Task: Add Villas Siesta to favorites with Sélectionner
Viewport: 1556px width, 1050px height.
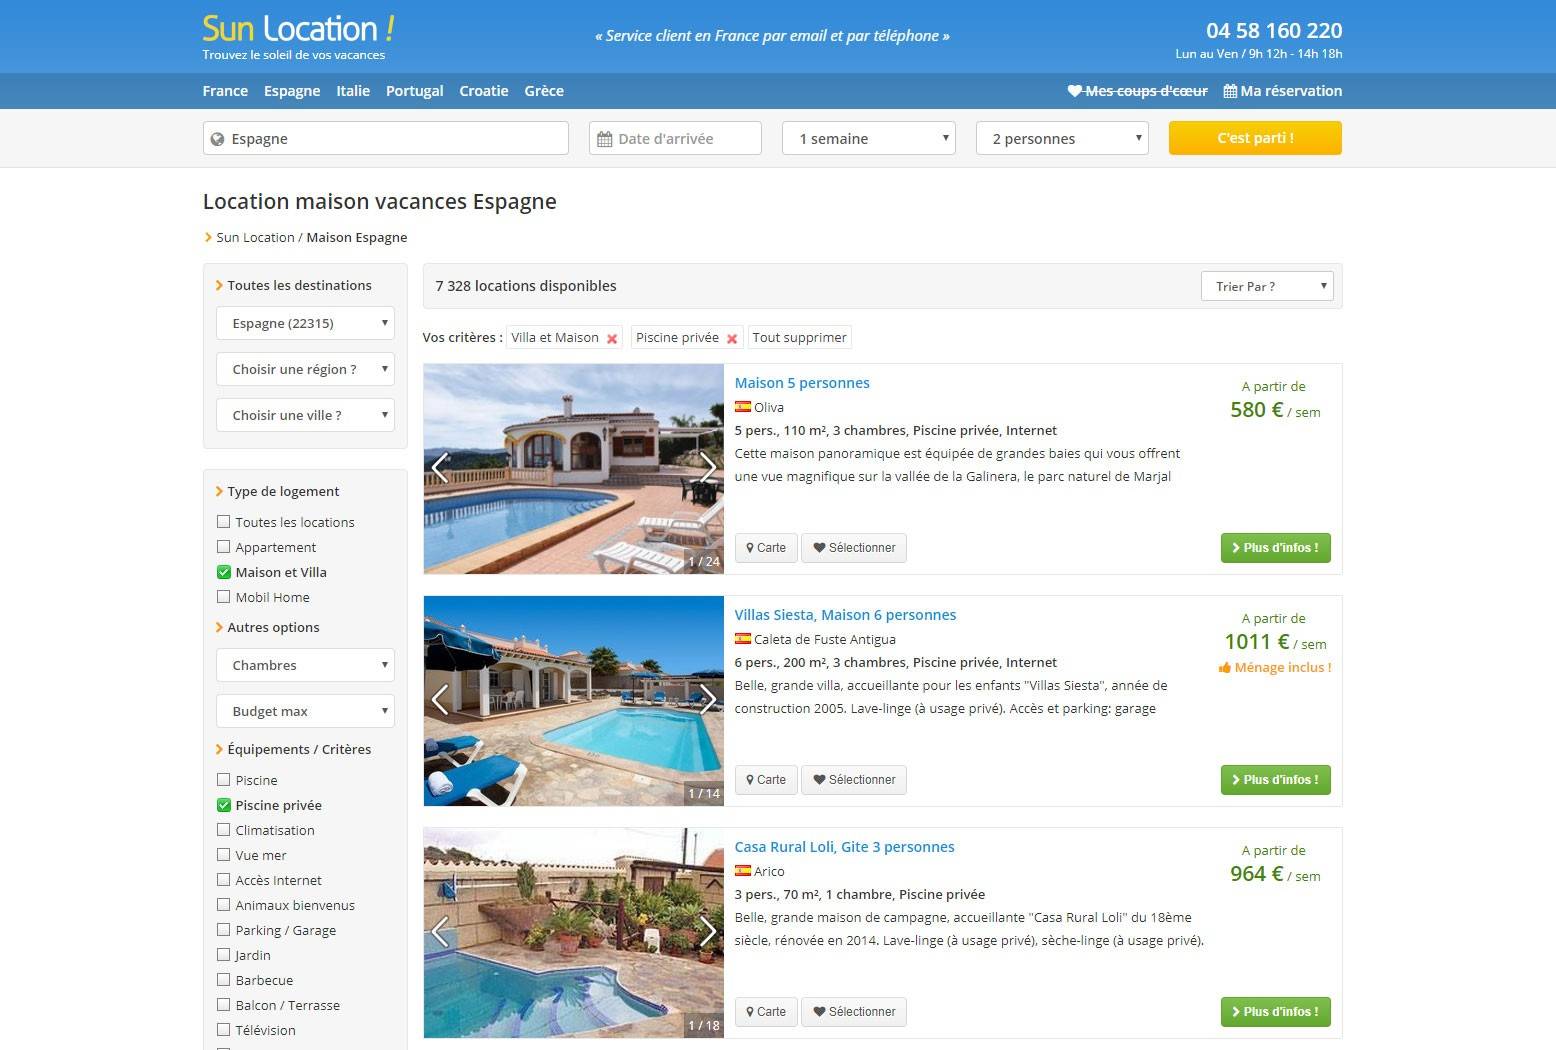Action: (x=854, y=780)
